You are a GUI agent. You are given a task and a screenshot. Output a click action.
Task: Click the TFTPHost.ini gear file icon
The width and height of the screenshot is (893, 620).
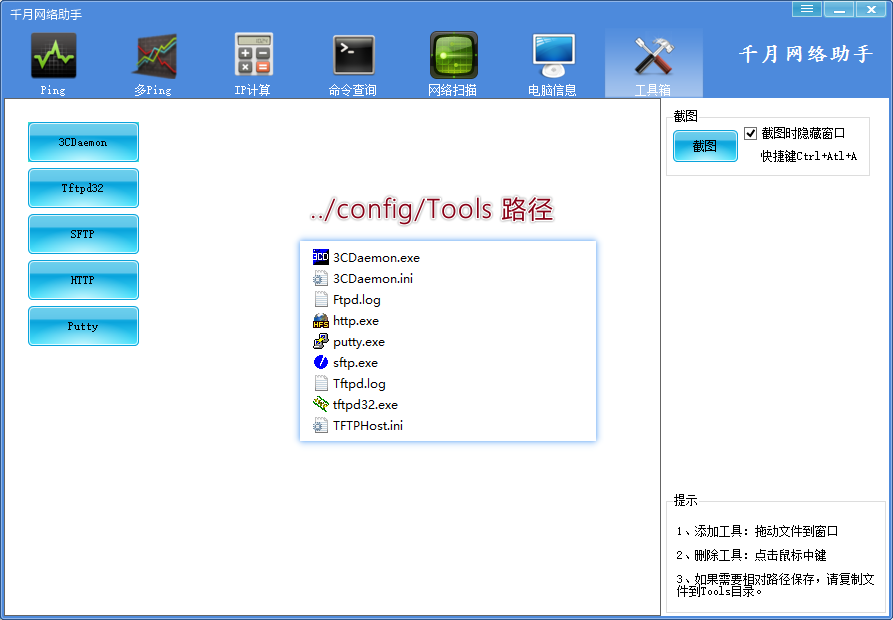[x=321, y=425]
